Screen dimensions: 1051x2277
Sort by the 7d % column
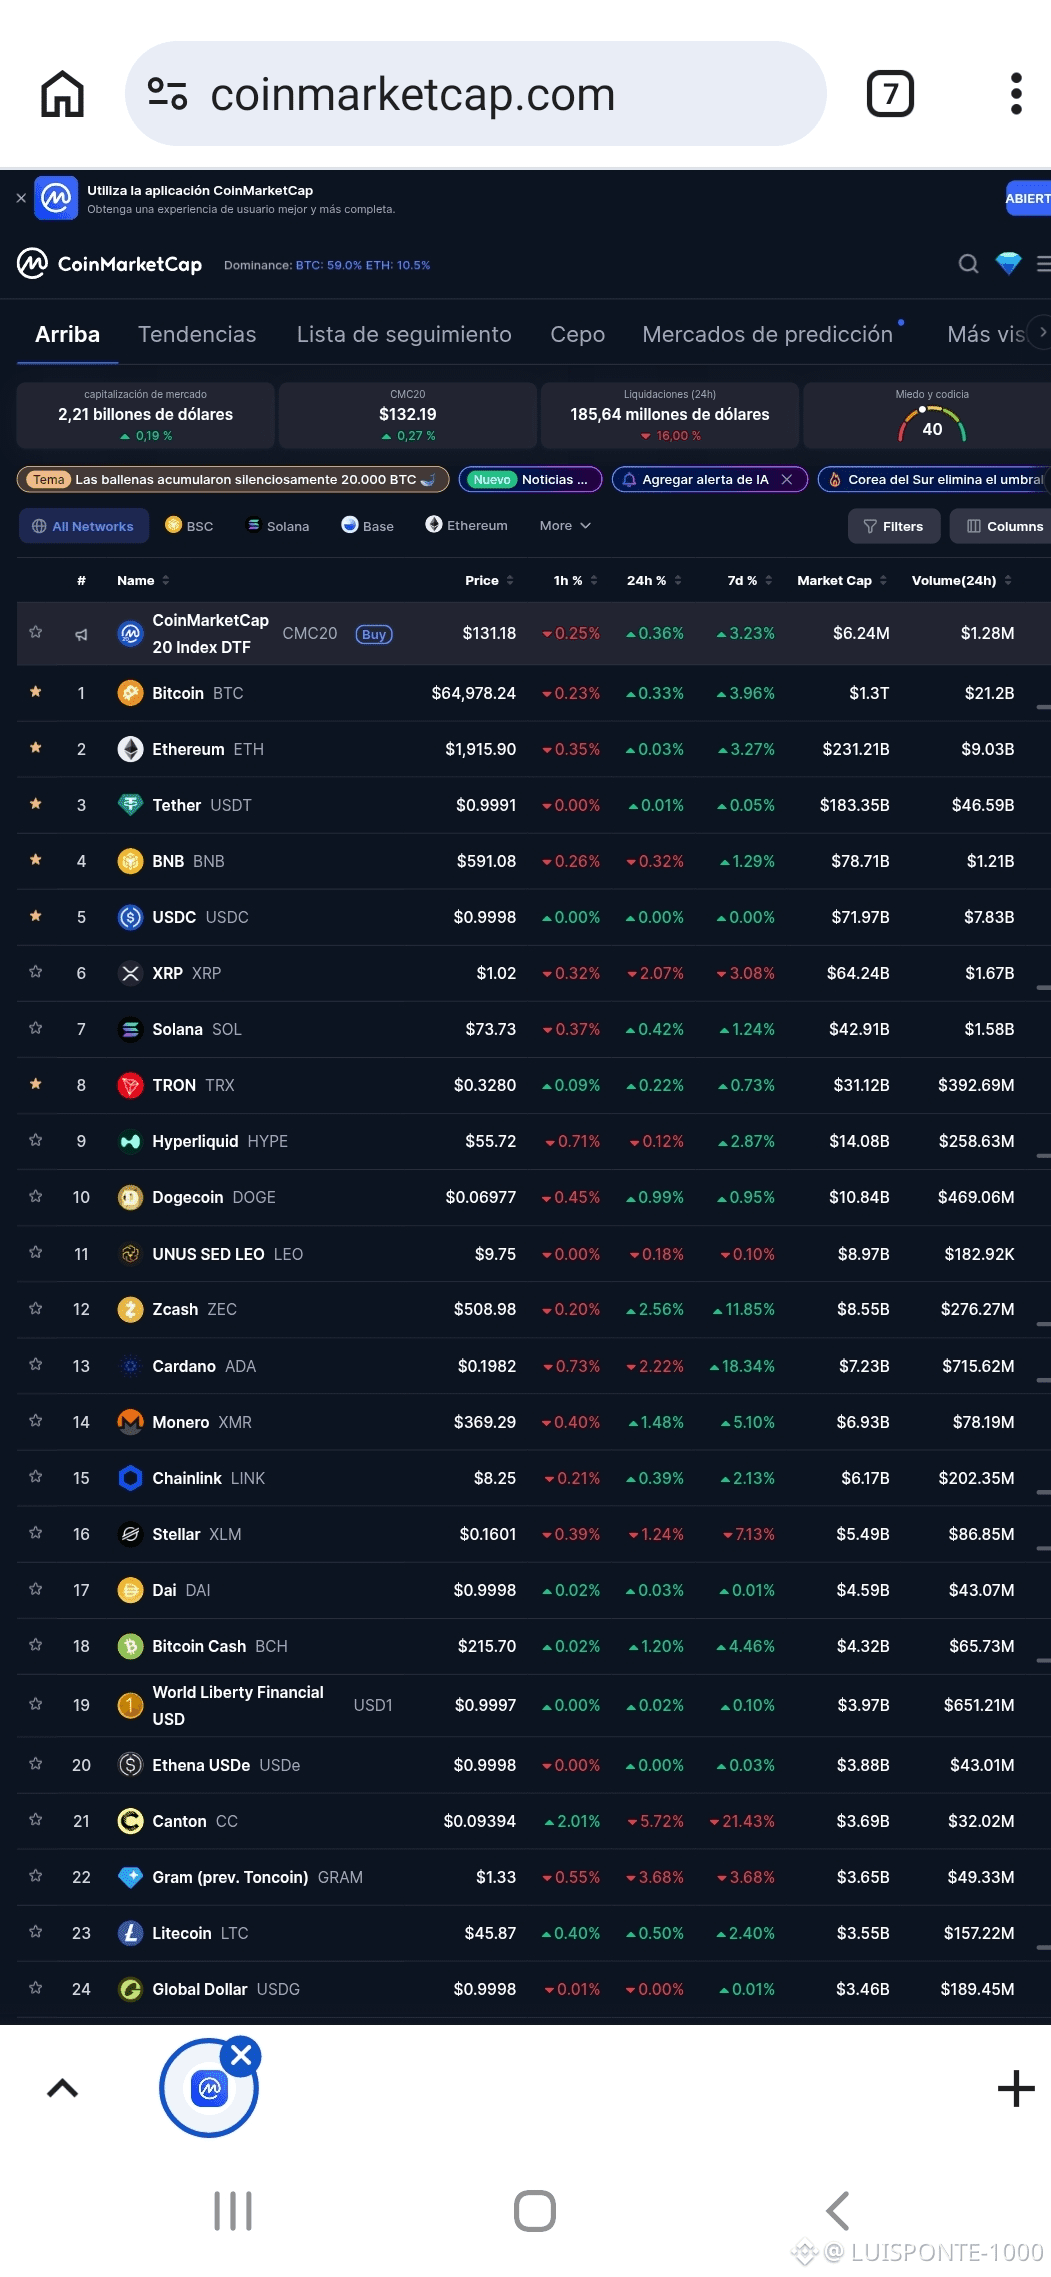click(750, 580)
